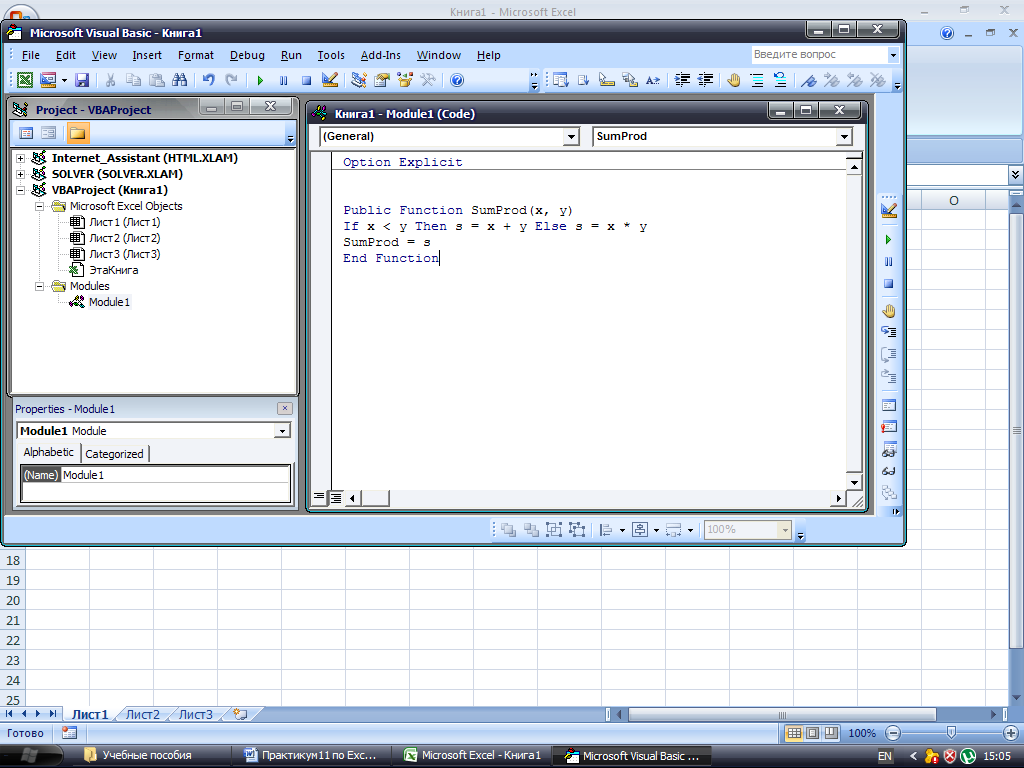Screen dimensions: 1024x768
Task: Open Project Explorer toolbar icon
Action: pyautogui.click(x=359, y=80)
